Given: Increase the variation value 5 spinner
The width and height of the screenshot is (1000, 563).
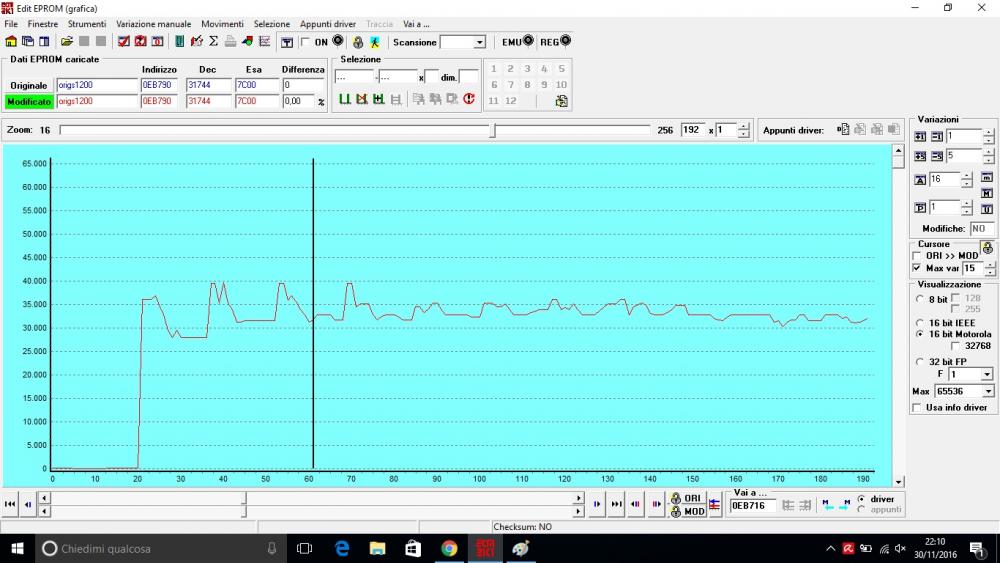Looking at the screenshot, I should pyautogui.click(x=988, y=152).
